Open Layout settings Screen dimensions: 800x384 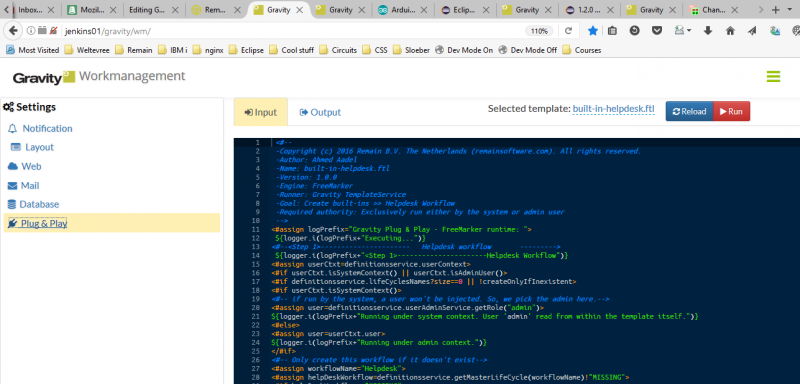pos(39,147)
